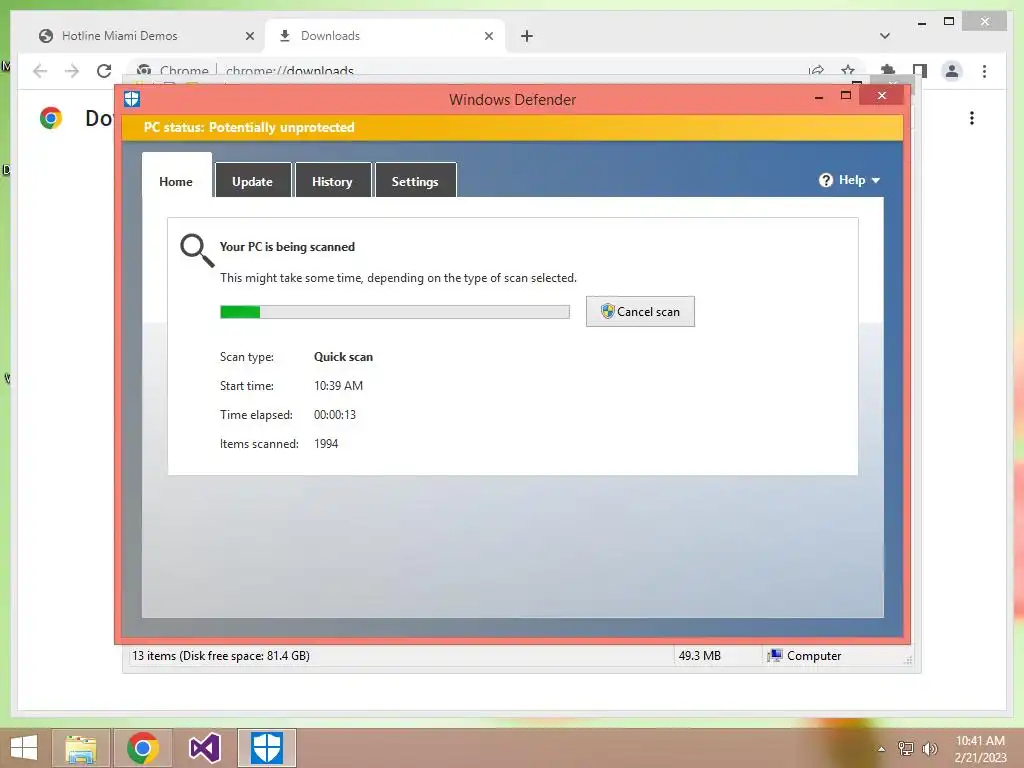Open File Explorer from the taskbar
The width and height of the screenshot is (1024, 768).
(x=80, y=748)
